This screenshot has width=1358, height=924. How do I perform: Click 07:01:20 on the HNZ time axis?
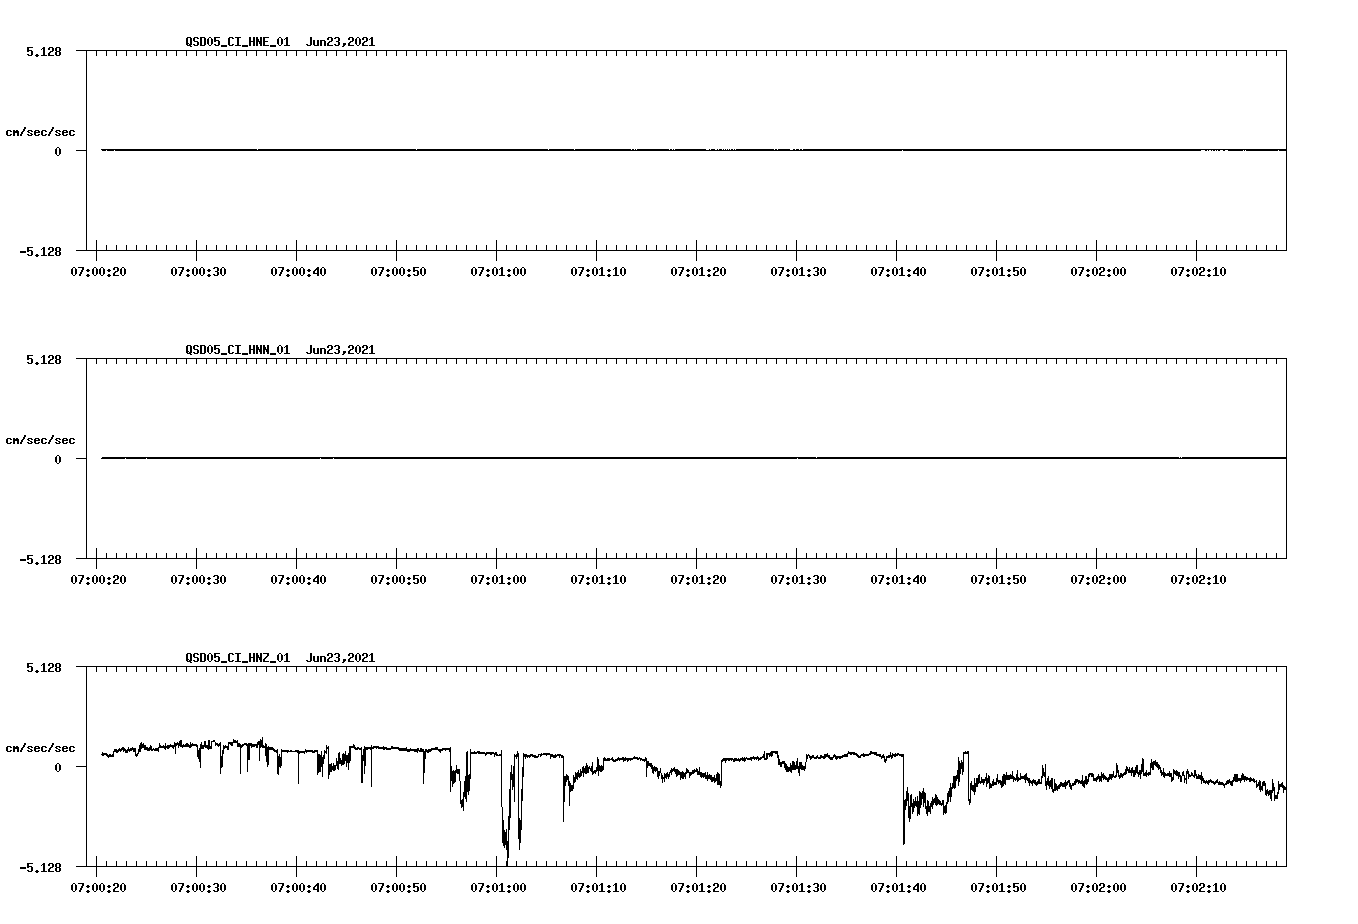698,888
